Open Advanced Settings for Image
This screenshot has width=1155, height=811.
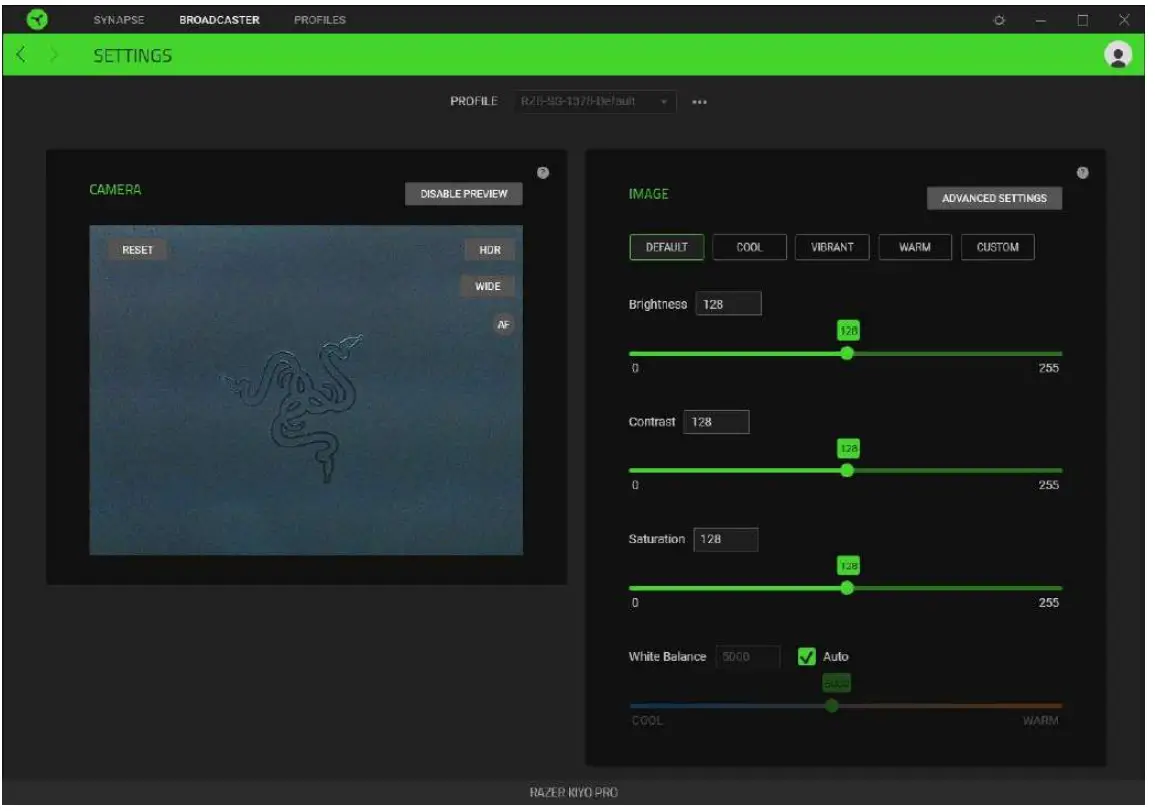(994, 199)
